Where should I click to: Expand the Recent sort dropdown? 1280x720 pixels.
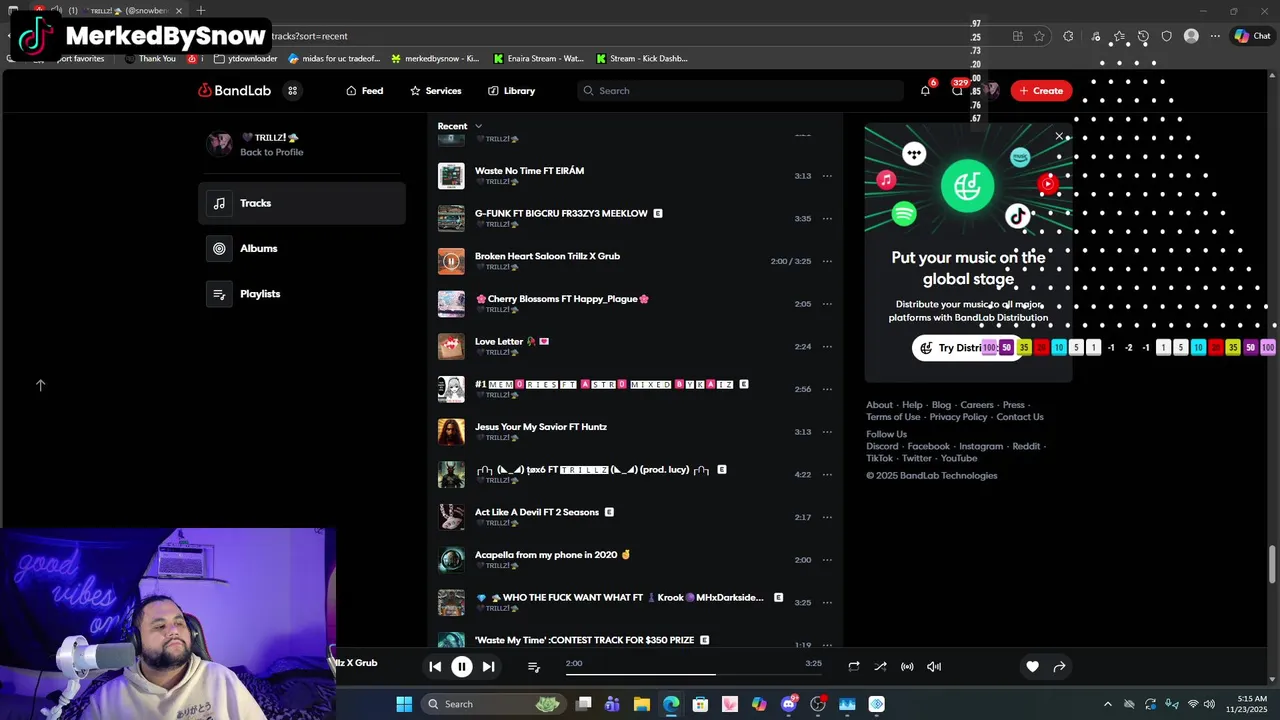click(x=460, y=126)
